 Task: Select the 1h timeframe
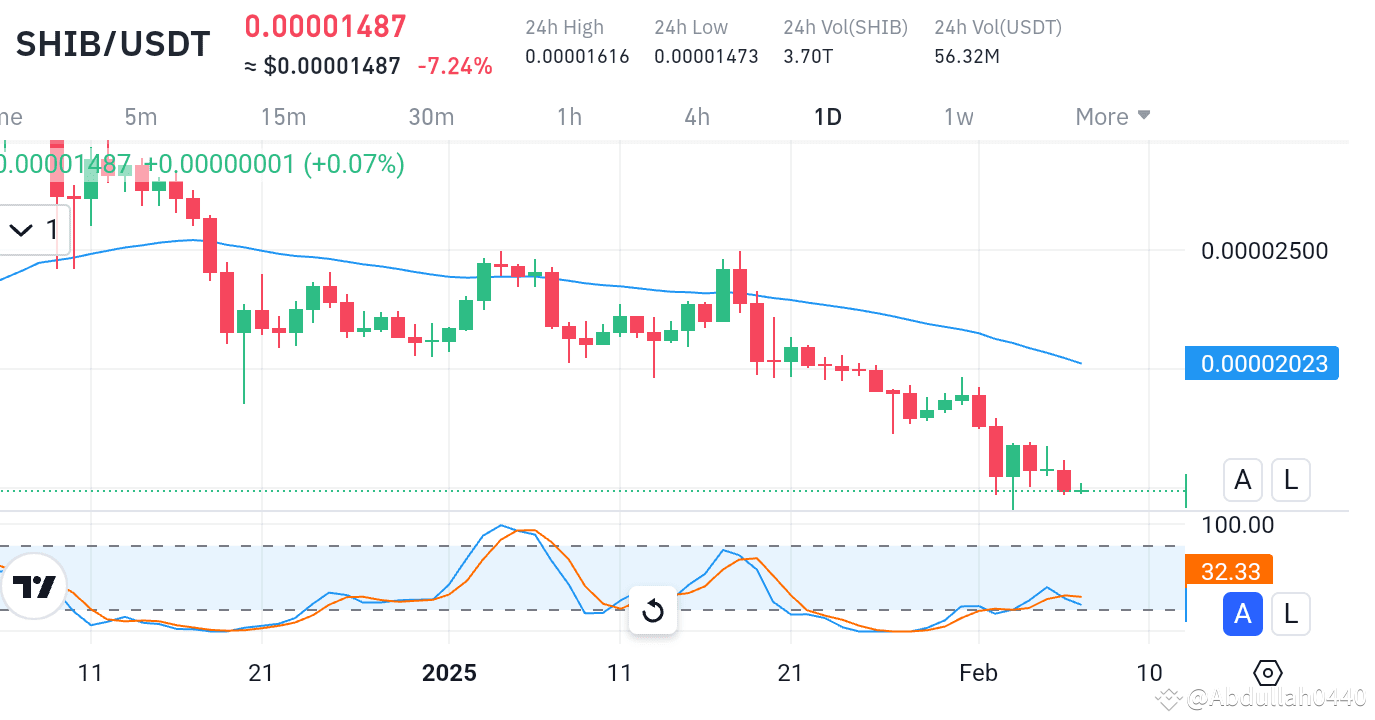coord(568,116)
